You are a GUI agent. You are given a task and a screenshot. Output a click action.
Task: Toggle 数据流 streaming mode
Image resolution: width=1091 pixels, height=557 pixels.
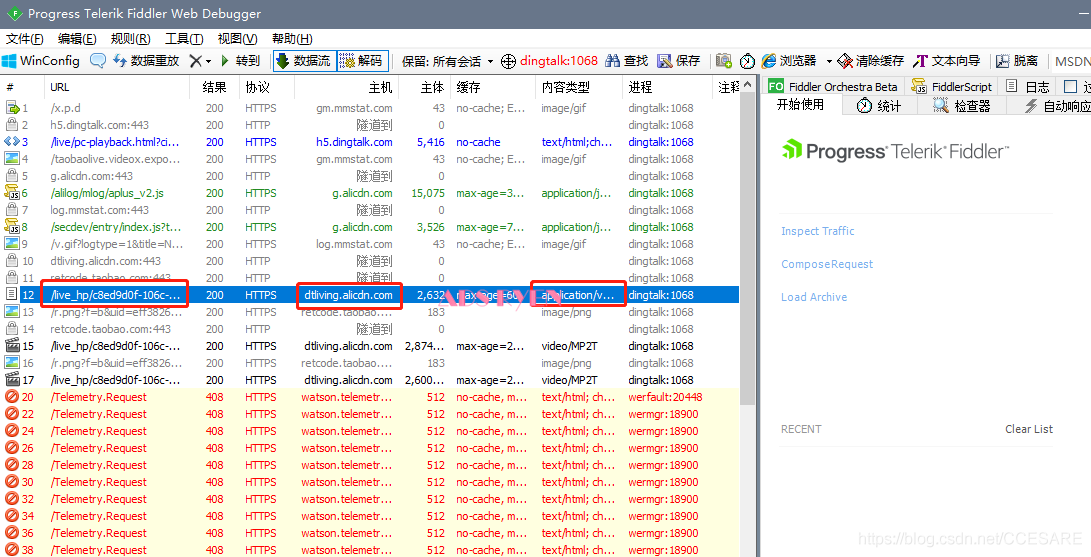[x=305, y=60]
